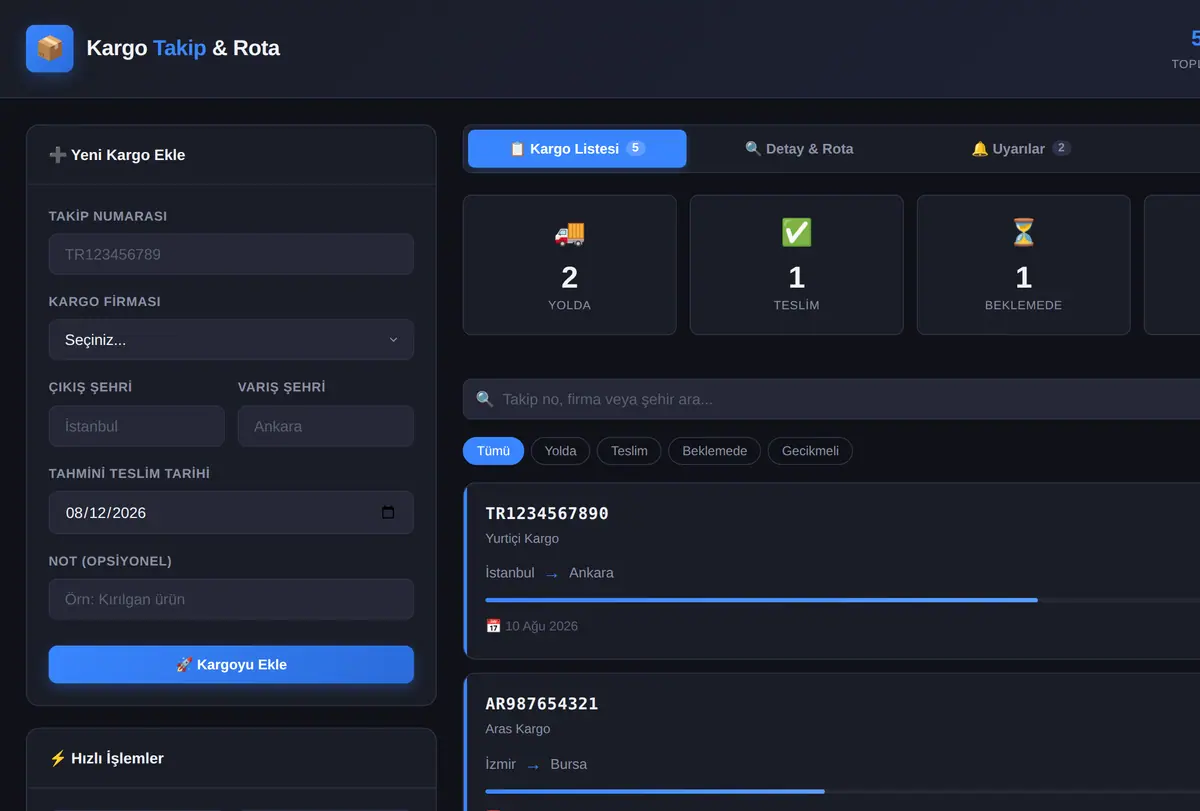
Task: Select the Tümü filter chip
Action: [x=493, y=451]
